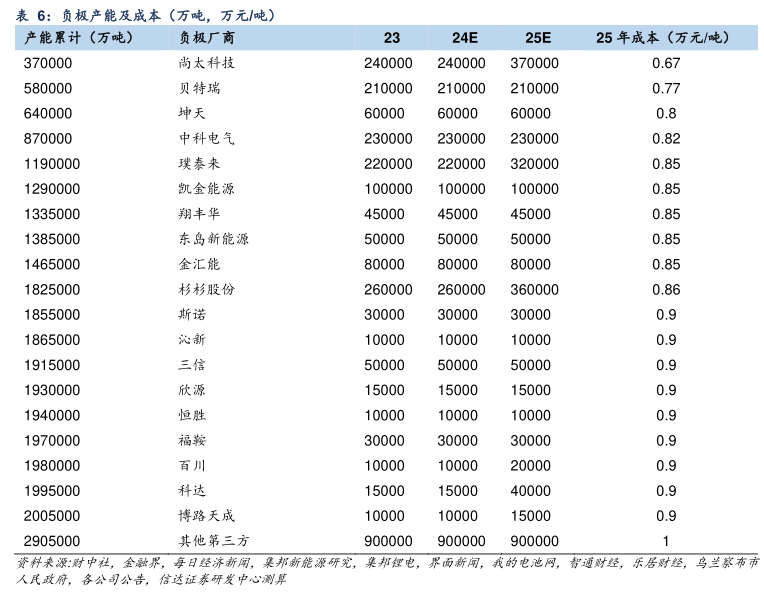Image resolution: width=764 pixels, height=596 pixels.
Task: Click the 25E value 370000 for 尚太科技
Action: pyautogui.click(x=535, y=63)
